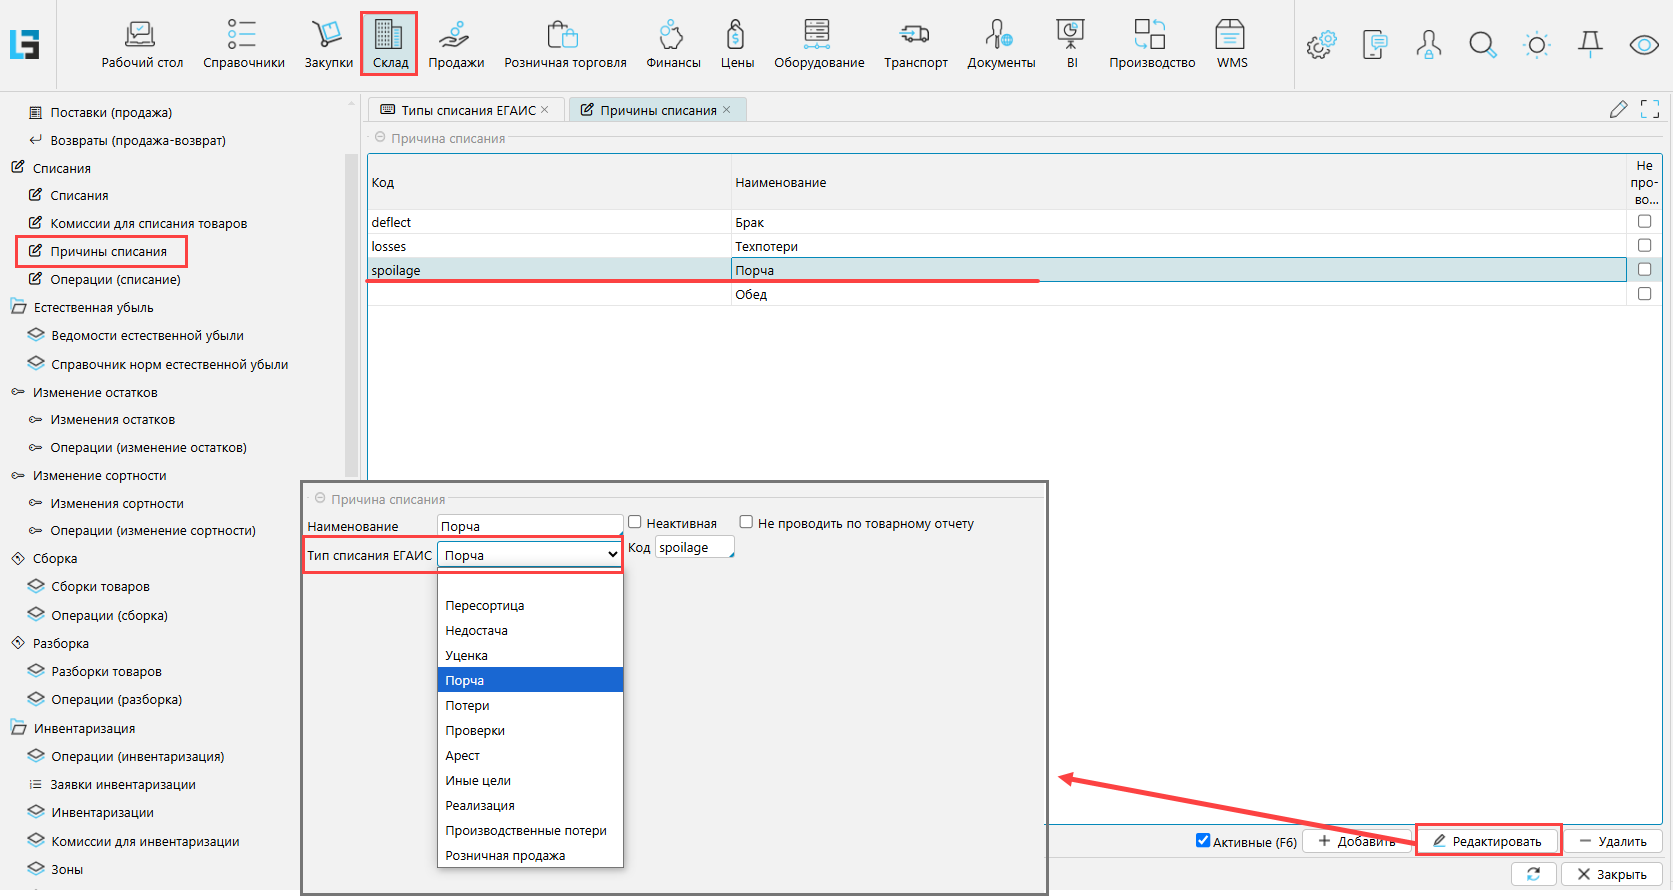The height and width of the screenshot is (896, 1673).
Task: Click the refresh button beside Закрыть
Action: 1533,874
